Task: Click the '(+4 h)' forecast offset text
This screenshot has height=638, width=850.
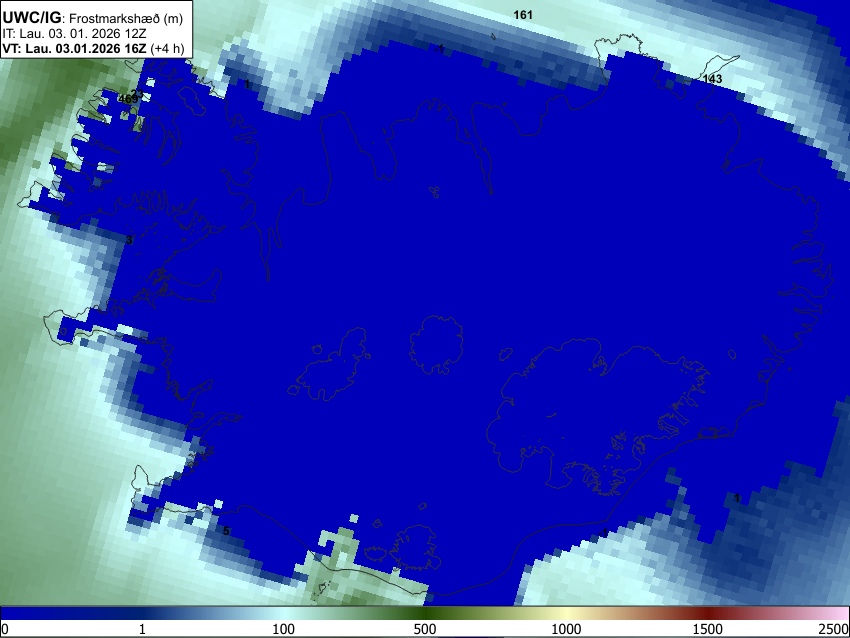Action: coord(167,48)
